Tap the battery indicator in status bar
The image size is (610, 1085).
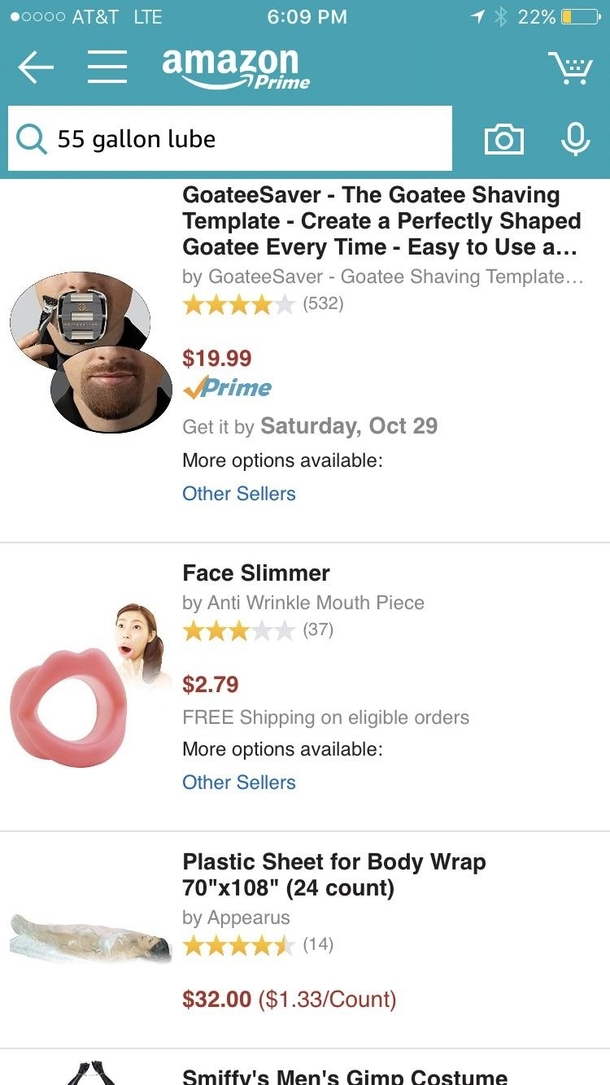point(579,17)
